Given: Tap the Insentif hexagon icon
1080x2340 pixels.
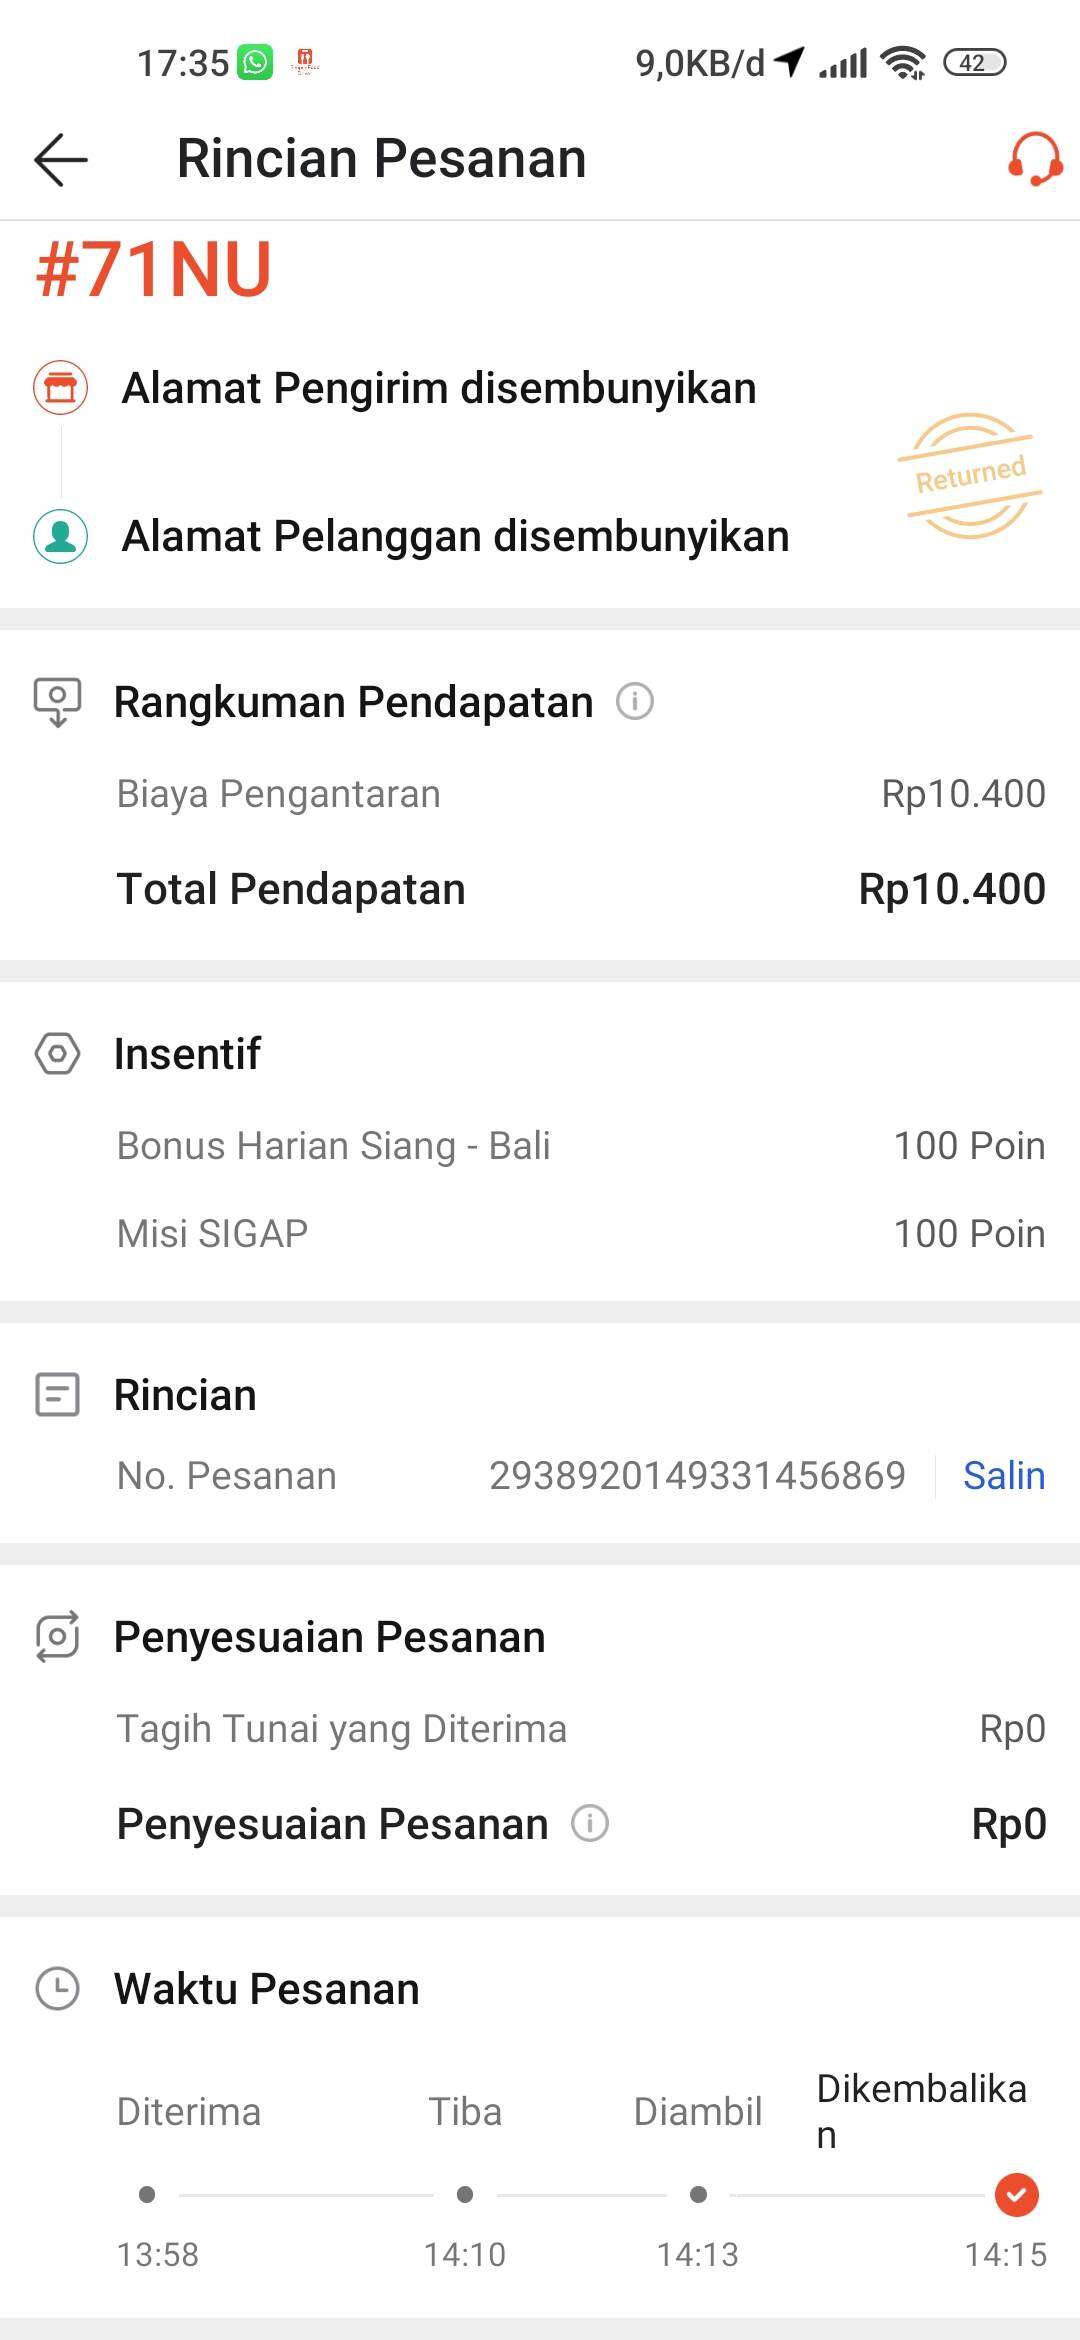Looking at the screenshot, I should pos(58,1053).
